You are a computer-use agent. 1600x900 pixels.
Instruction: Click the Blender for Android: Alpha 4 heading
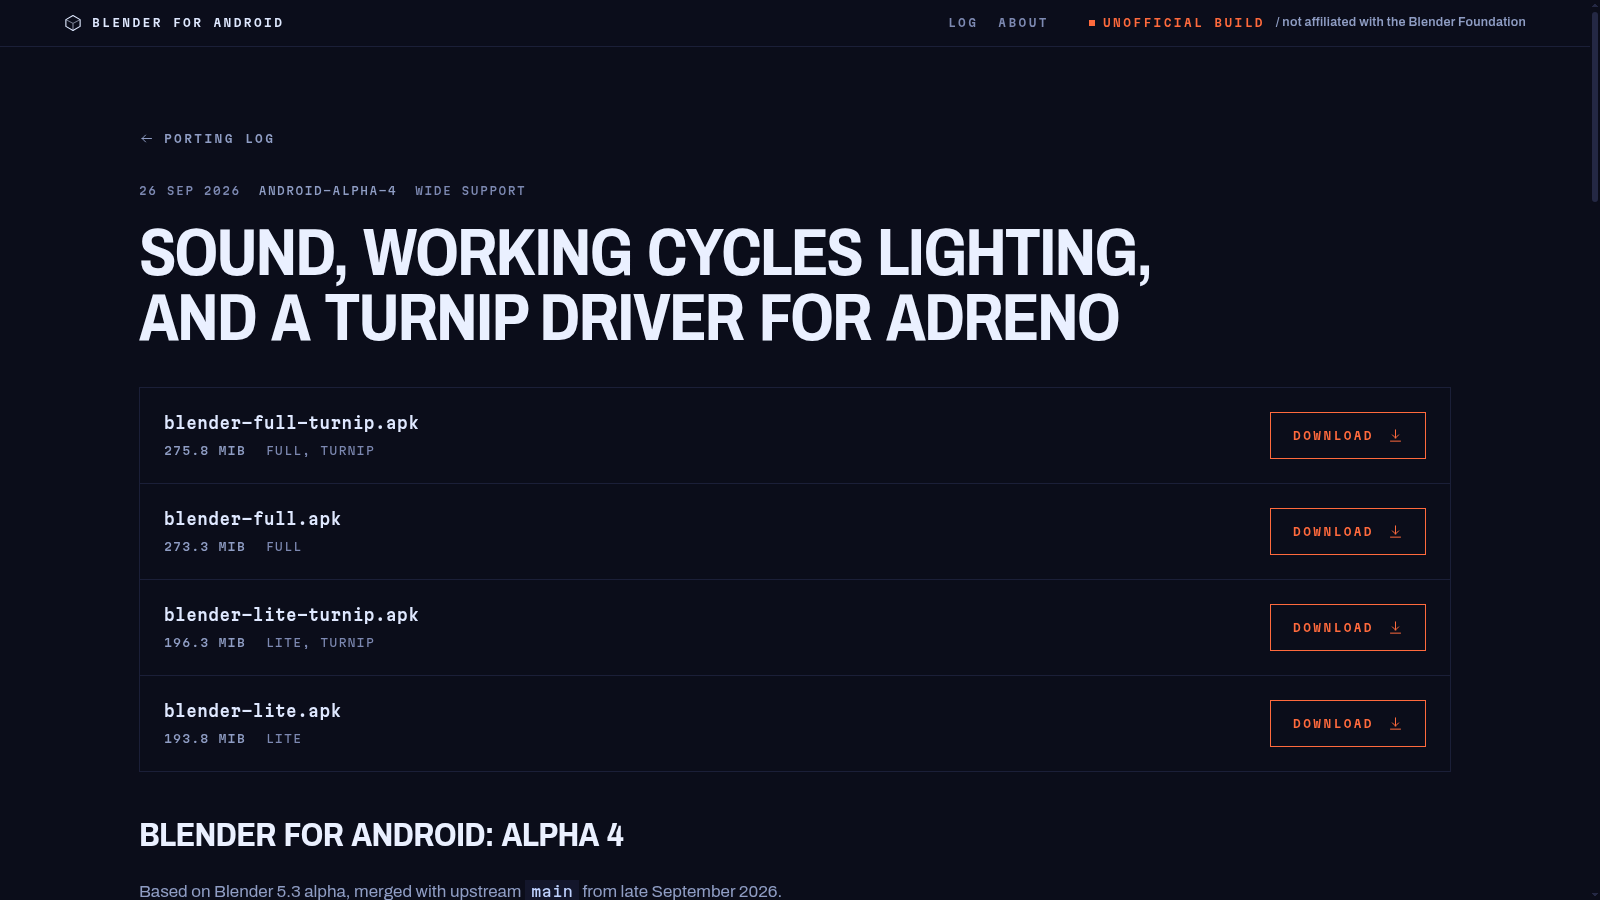pyautogui.click(x=381, y=835)
